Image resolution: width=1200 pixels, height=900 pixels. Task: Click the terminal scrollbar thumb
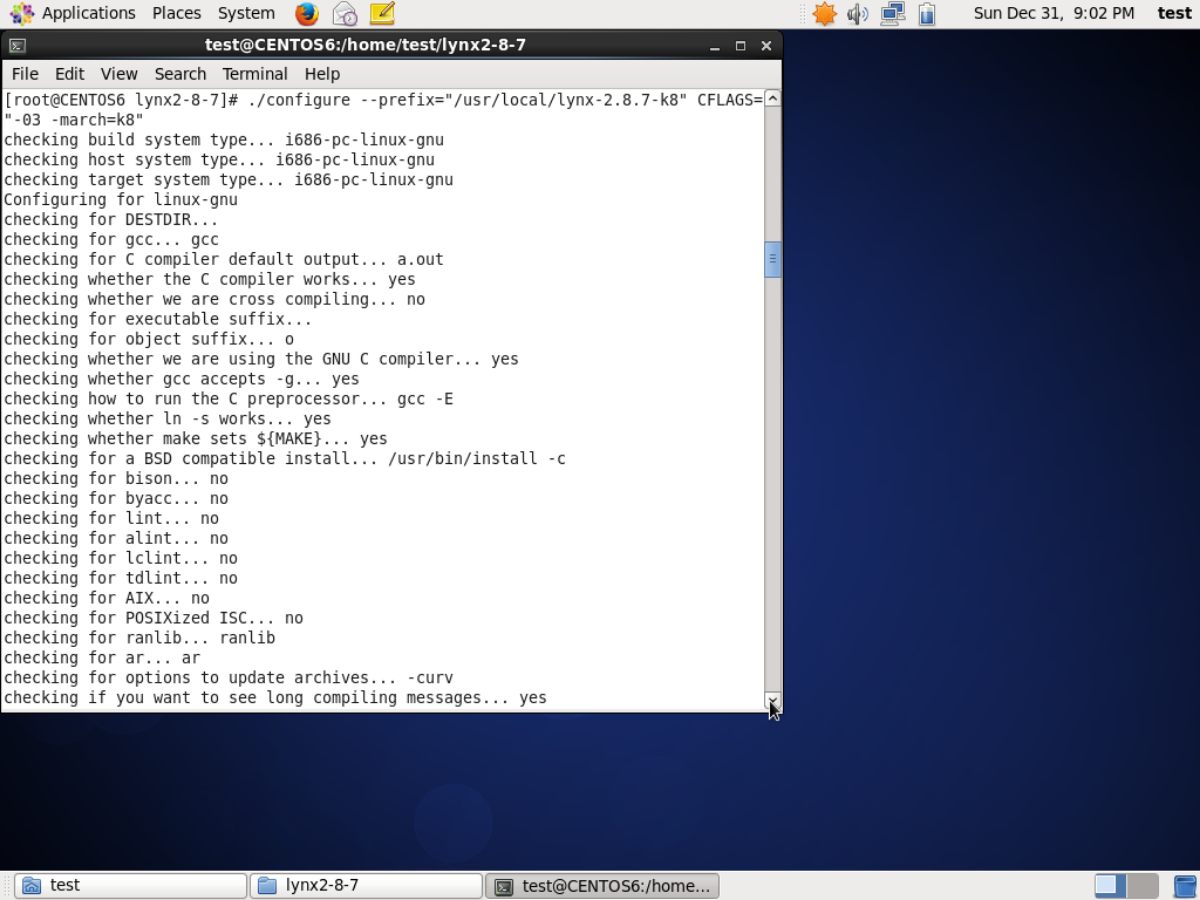point(772,259)
